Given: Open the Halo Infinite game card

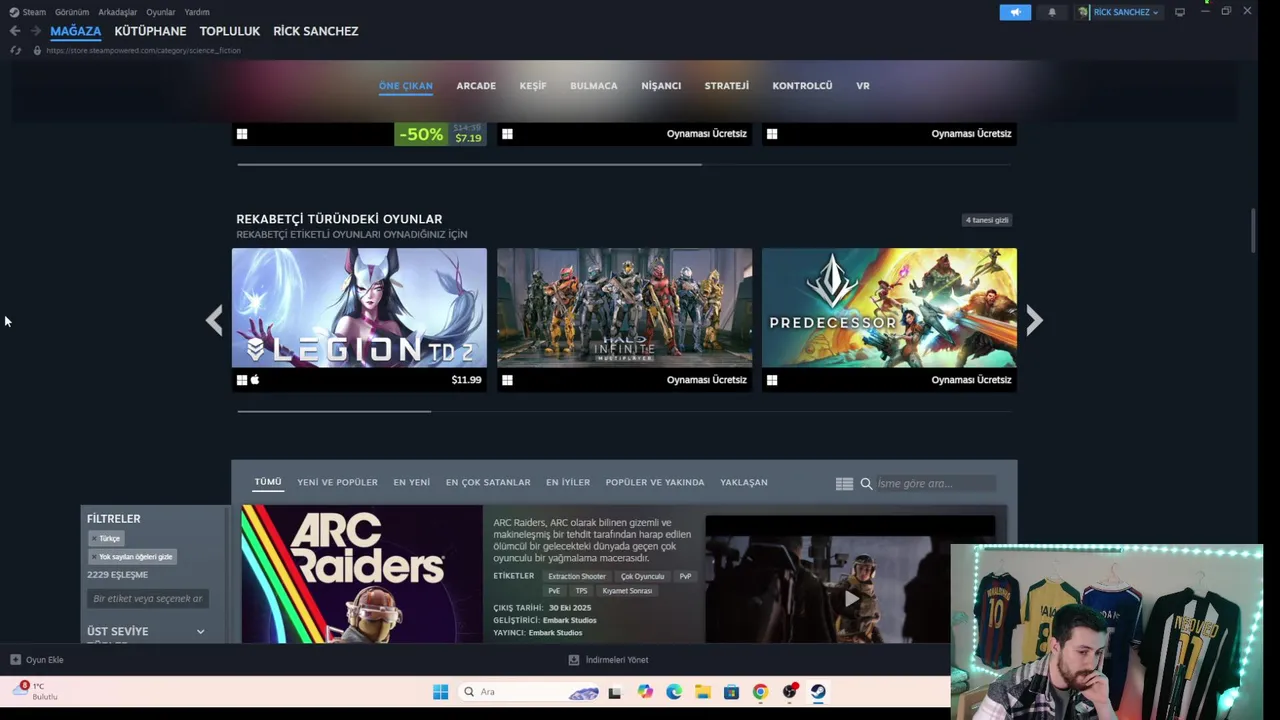Looking at the screenshot, I should click(625, 320).
